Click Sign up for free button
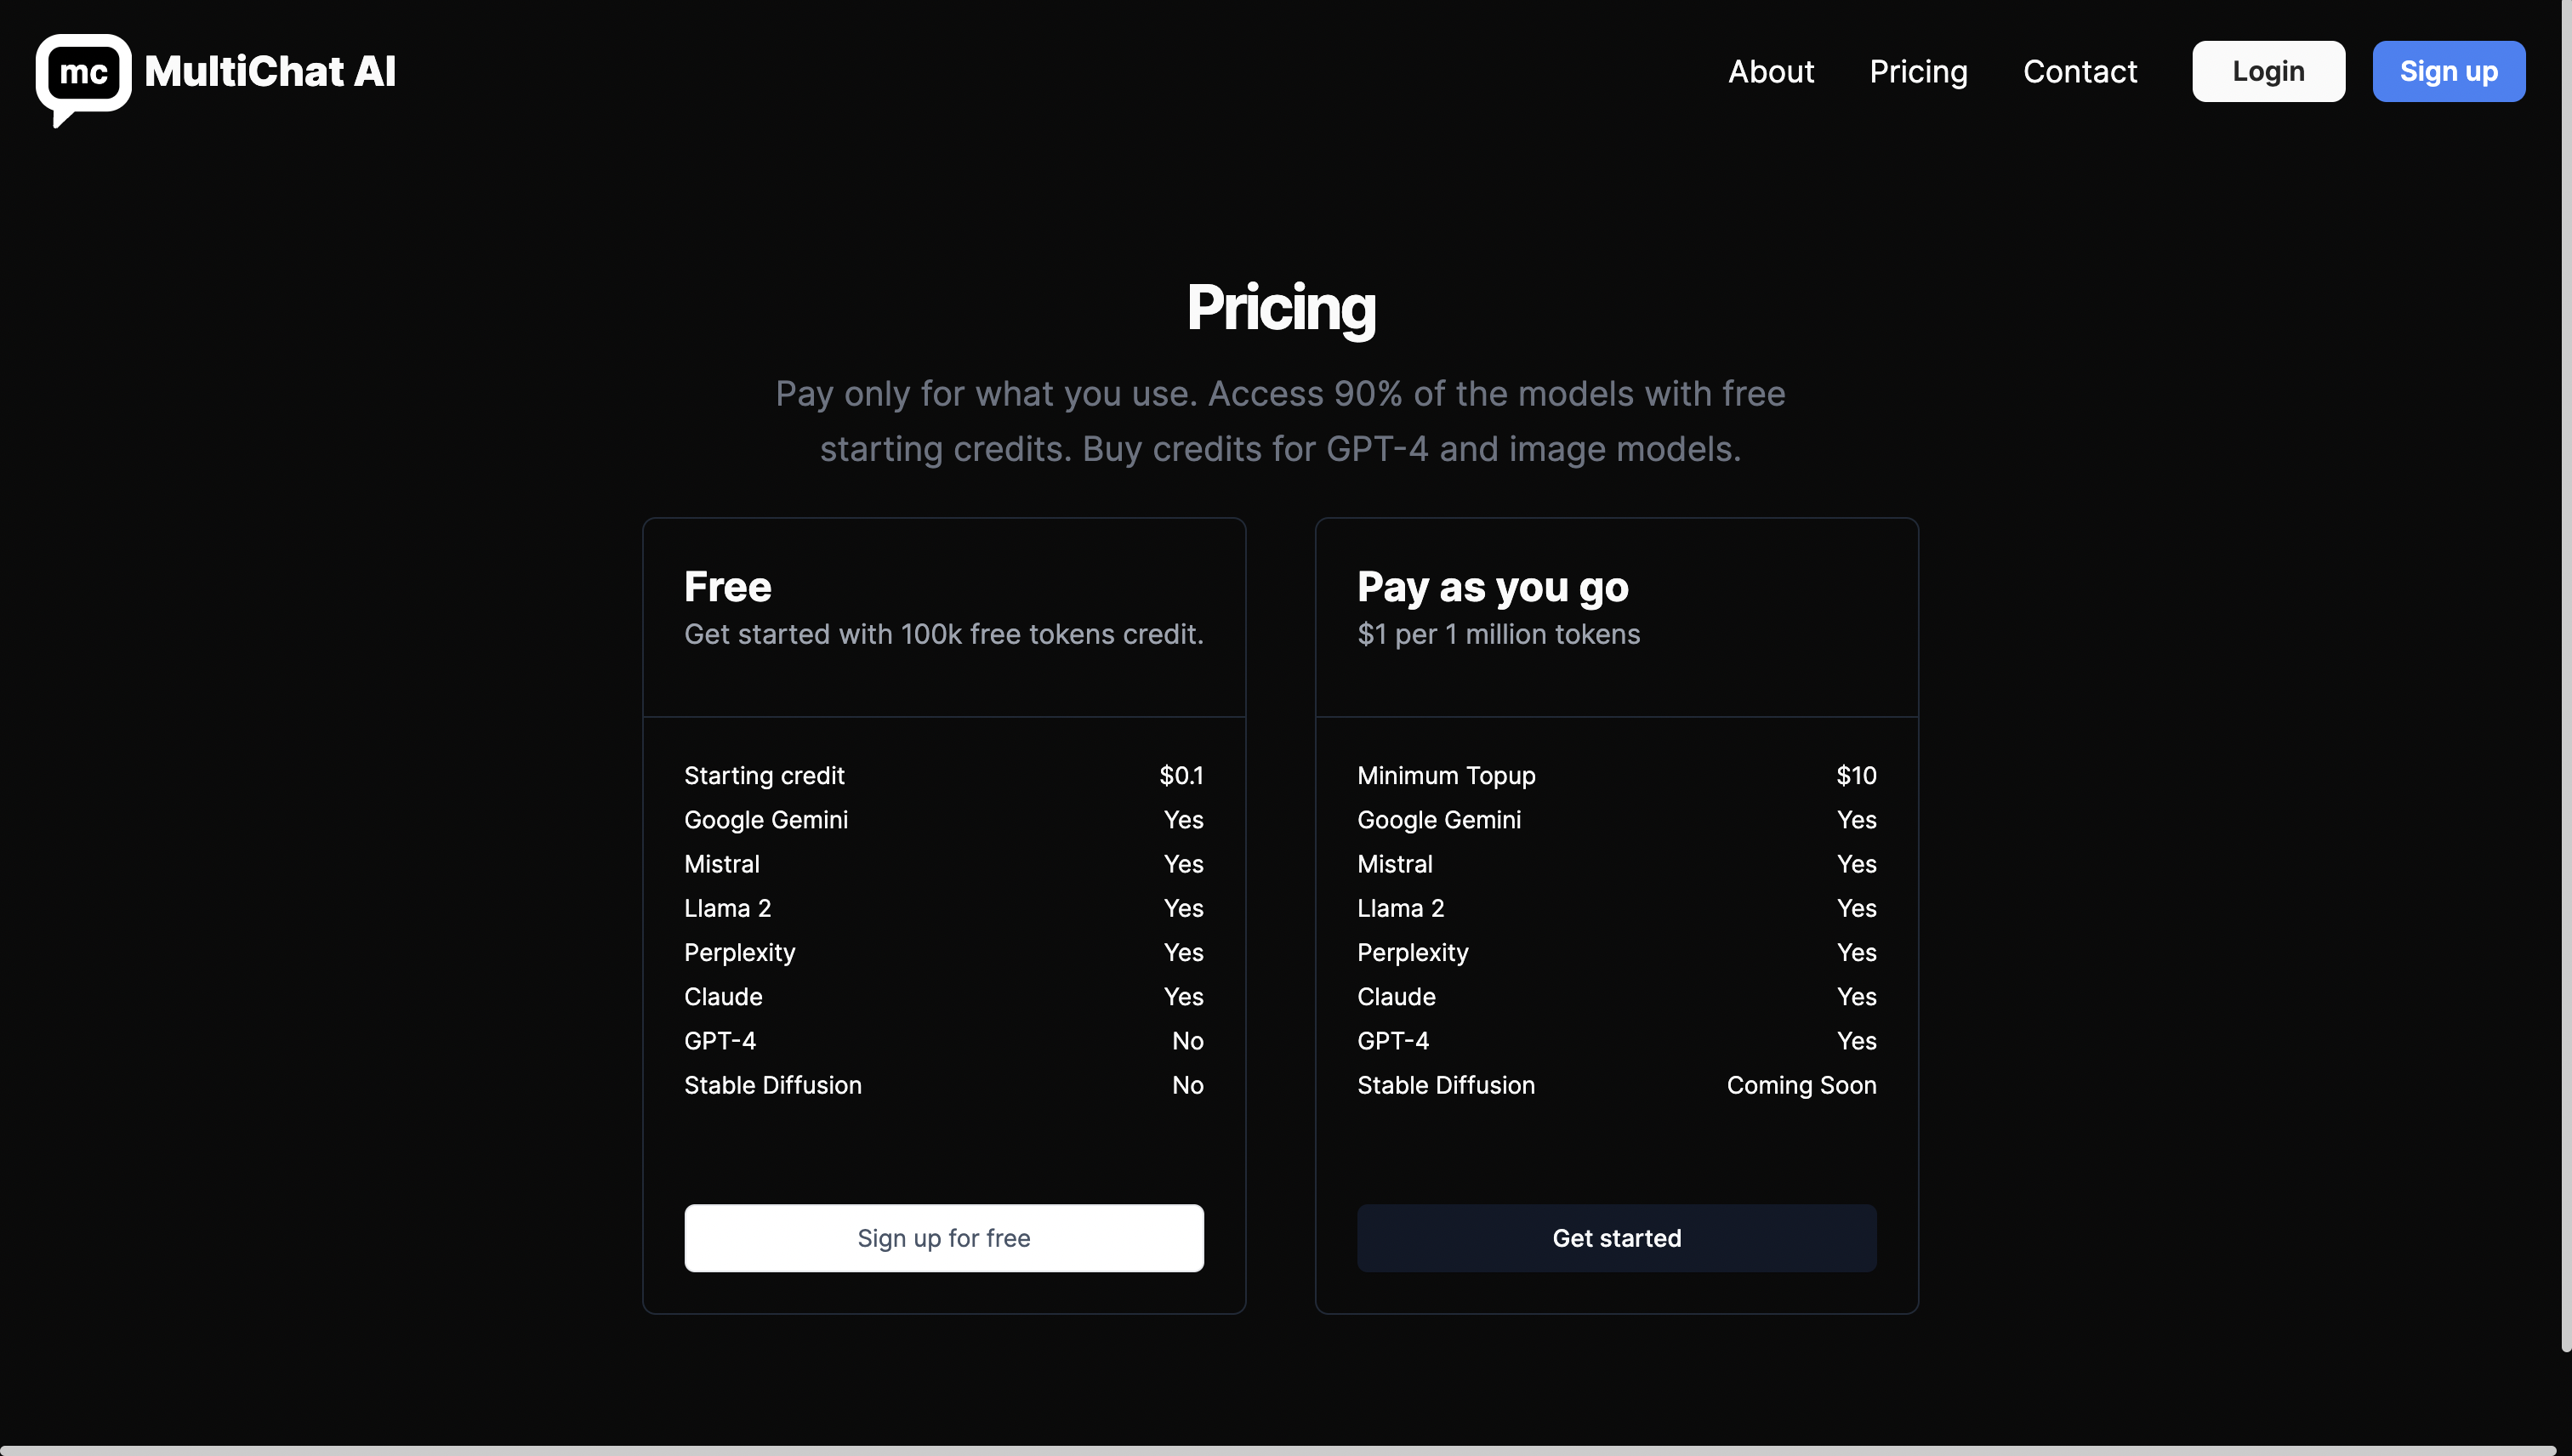Image resolution: width=2572 pixels, height=1456 pixels. [x=943, y=1238]
